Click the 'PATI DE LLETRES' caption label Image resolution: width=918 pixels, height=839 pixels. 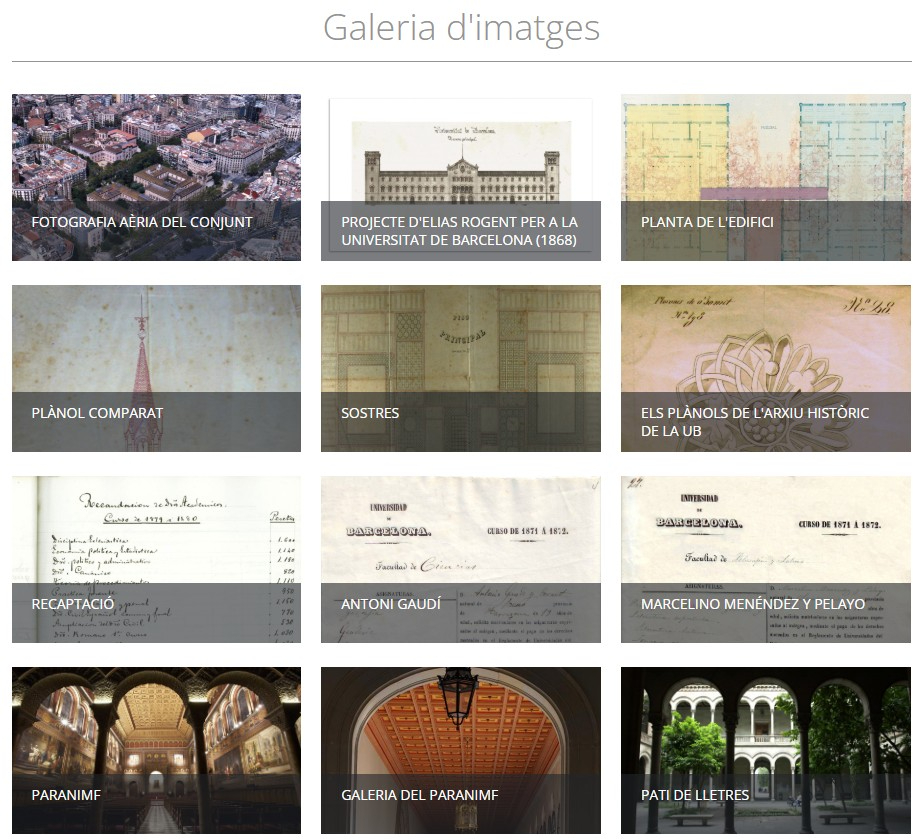pos(695,795)
